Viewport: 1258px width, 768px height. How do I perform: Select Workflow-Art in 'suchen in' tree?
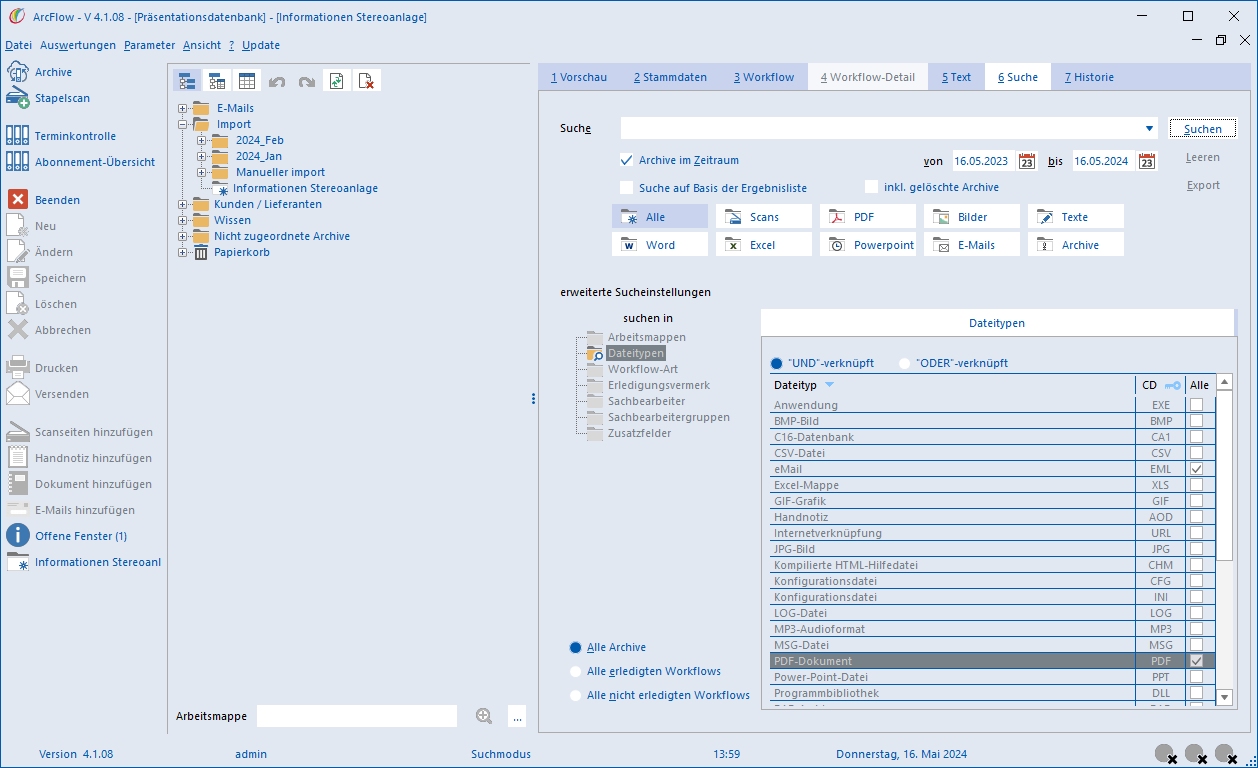pyautogui.click(x=642, y=369)
